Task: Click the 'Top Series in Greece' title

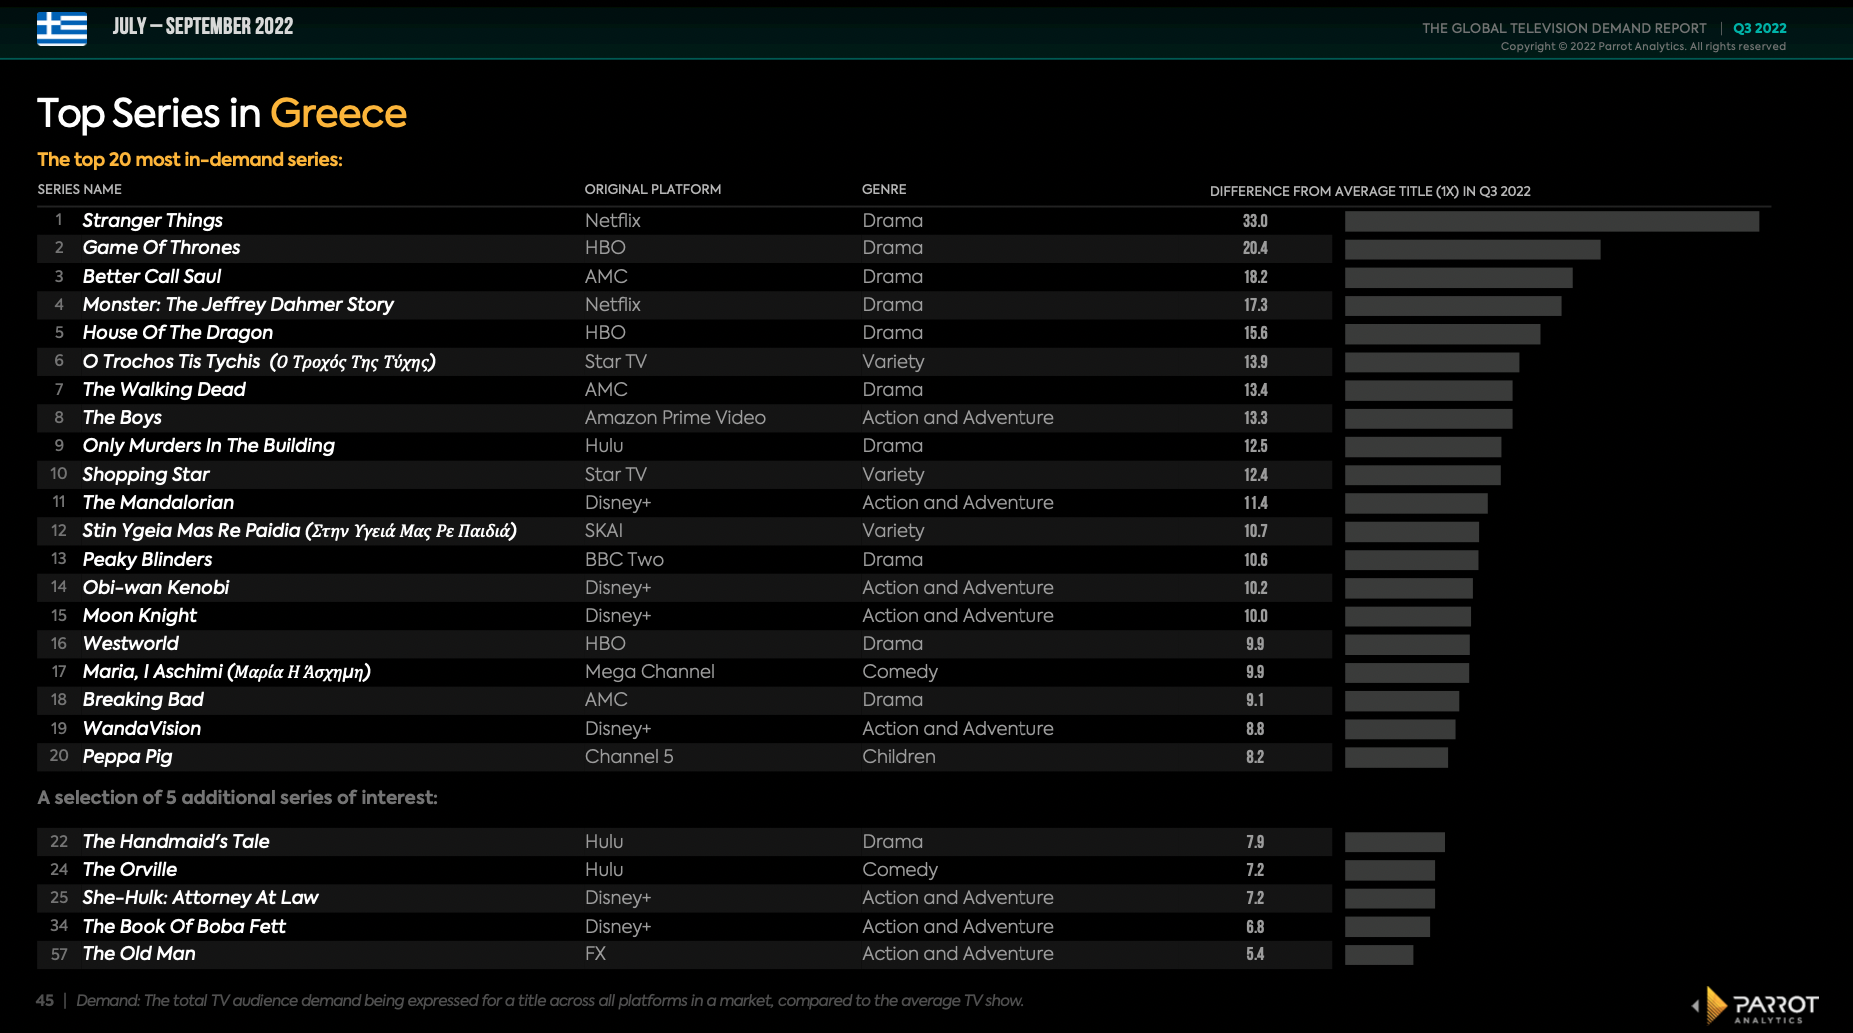Action: (222, 113)
